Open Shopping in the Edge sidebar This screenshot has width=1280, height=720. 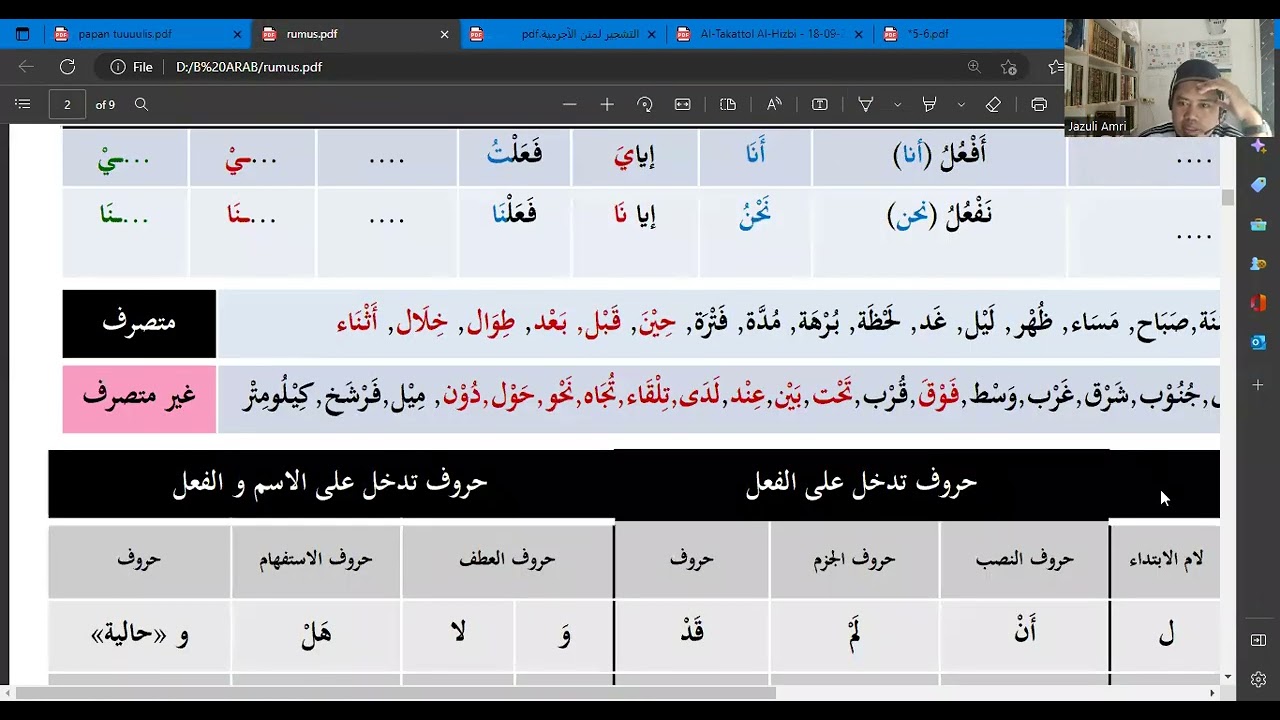point(1258,185)
